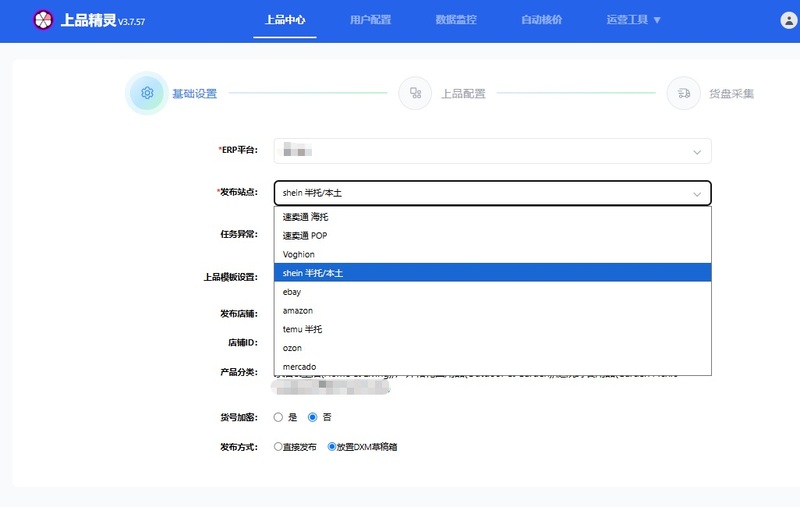The width and height of the screenshot is (800, 507).
Task: Select mercado from site list
Action: click(x=492, y=367)
